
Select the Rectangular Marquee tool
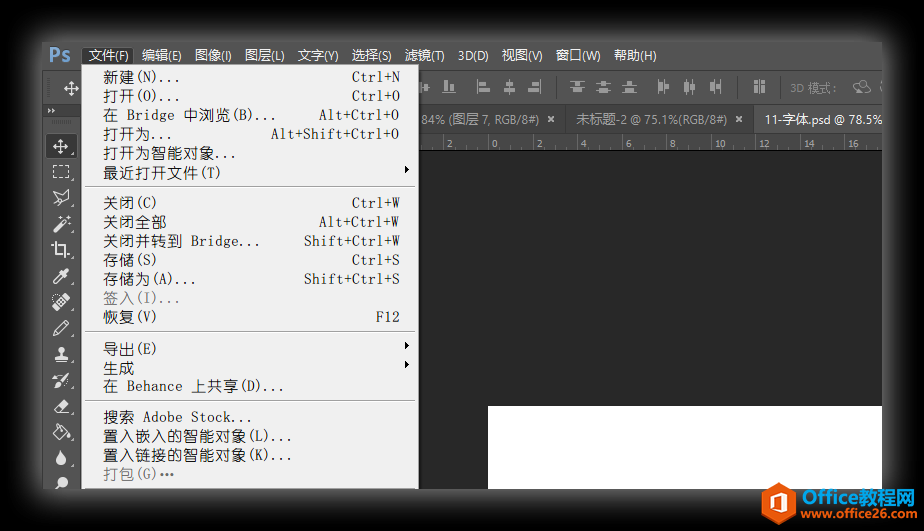click(x=61, y=172)
